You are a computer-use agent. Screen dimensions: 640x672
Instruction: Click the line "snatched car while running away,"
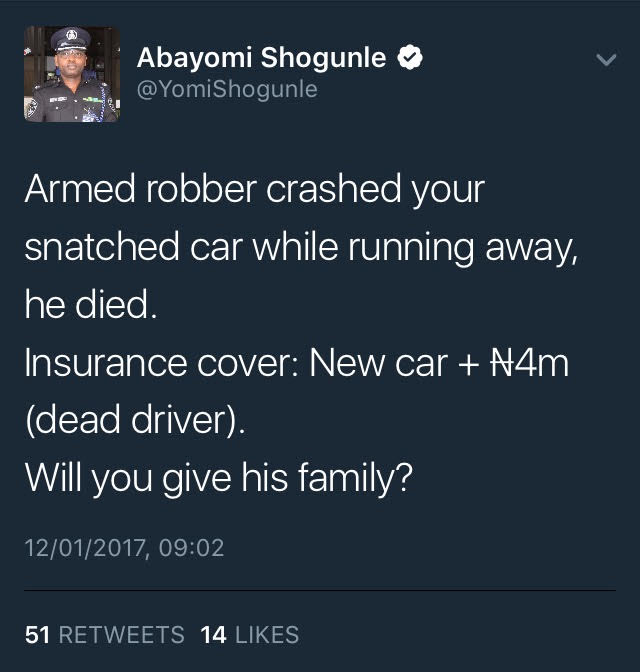[x=301, y=247]
